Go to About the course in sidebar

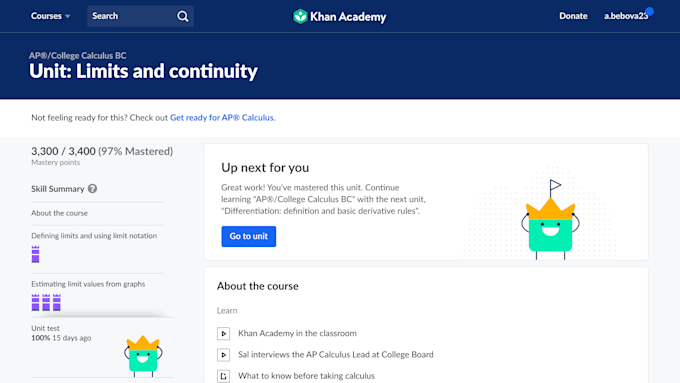tap(59, 213)
